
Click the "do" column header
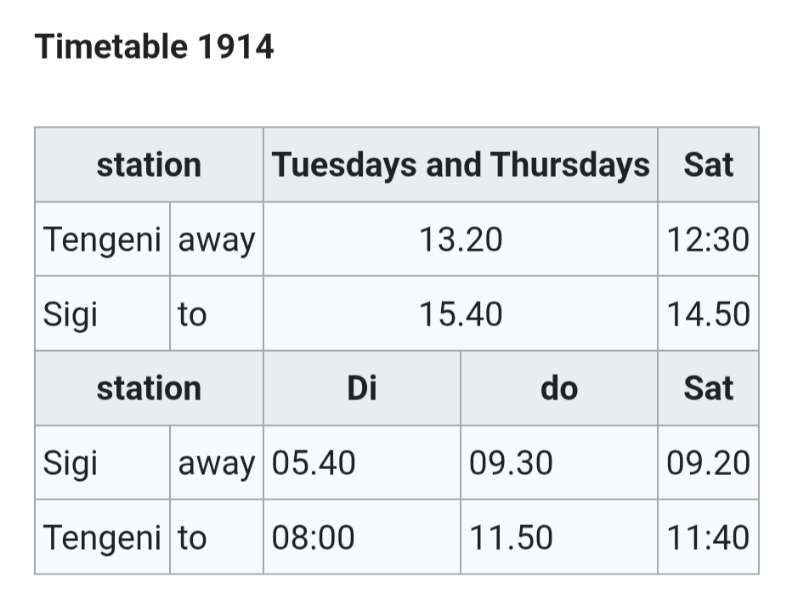[x=558, y=388]
